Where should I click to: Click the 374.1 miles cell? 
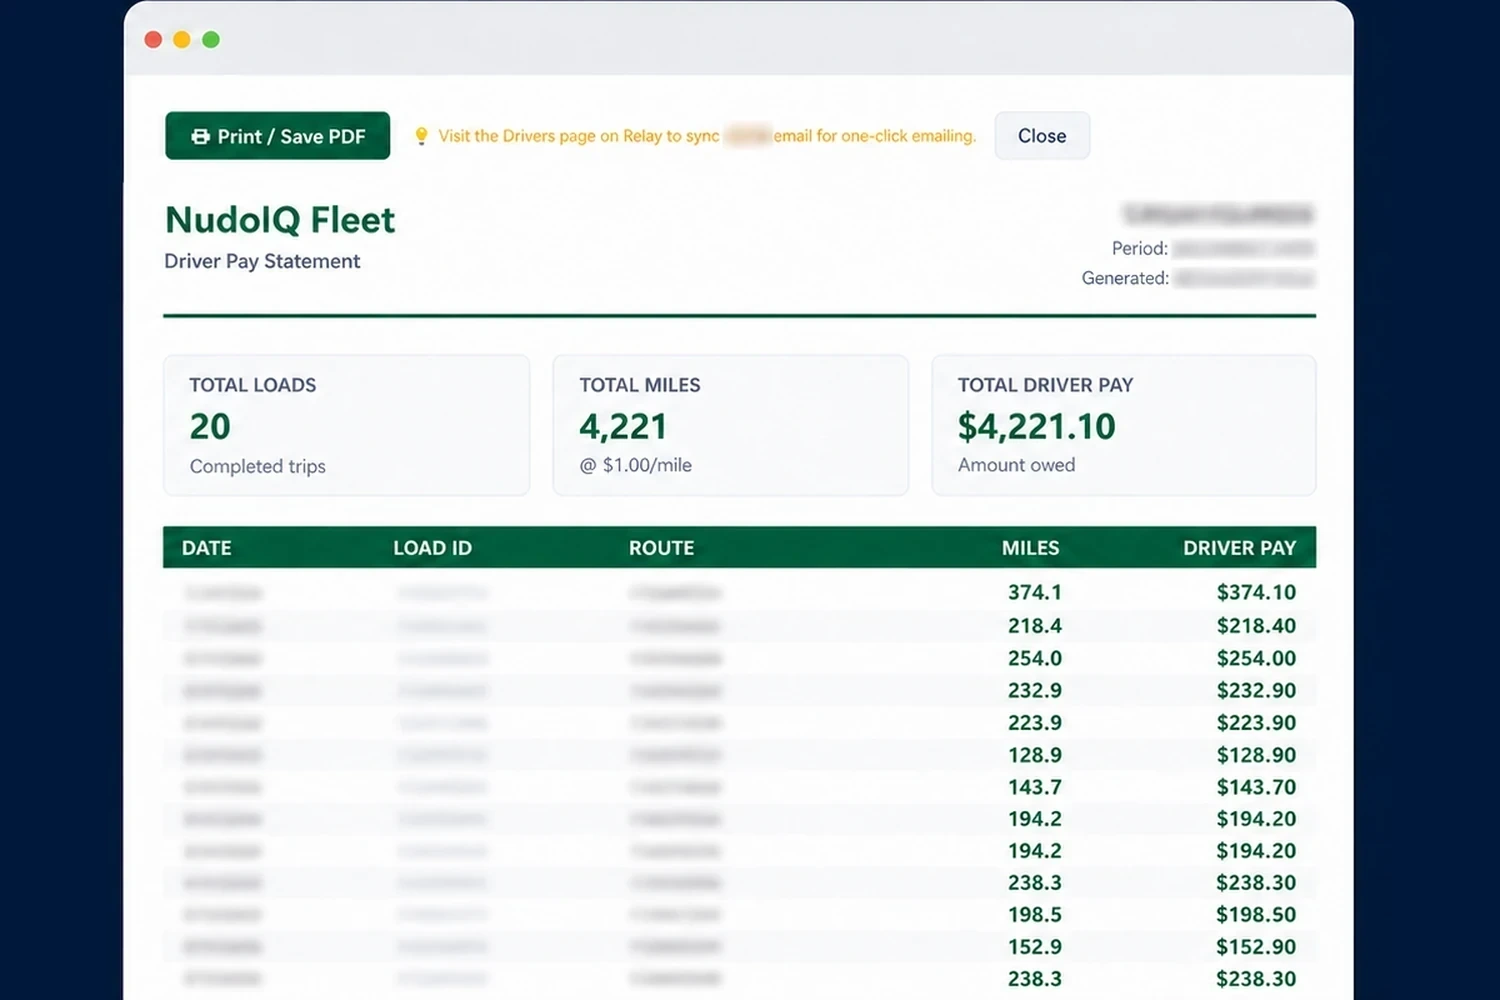(x=1035, y=592)
